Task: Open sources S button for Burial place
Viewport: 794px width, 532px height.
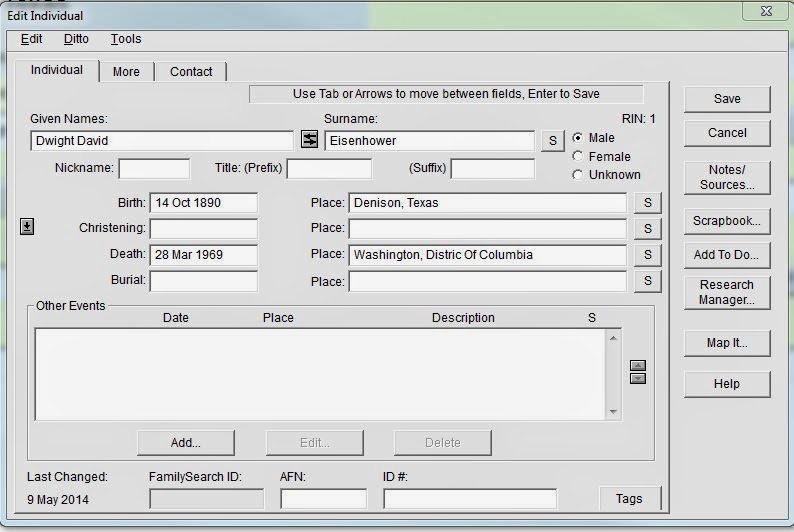Action: coord(648,280)
